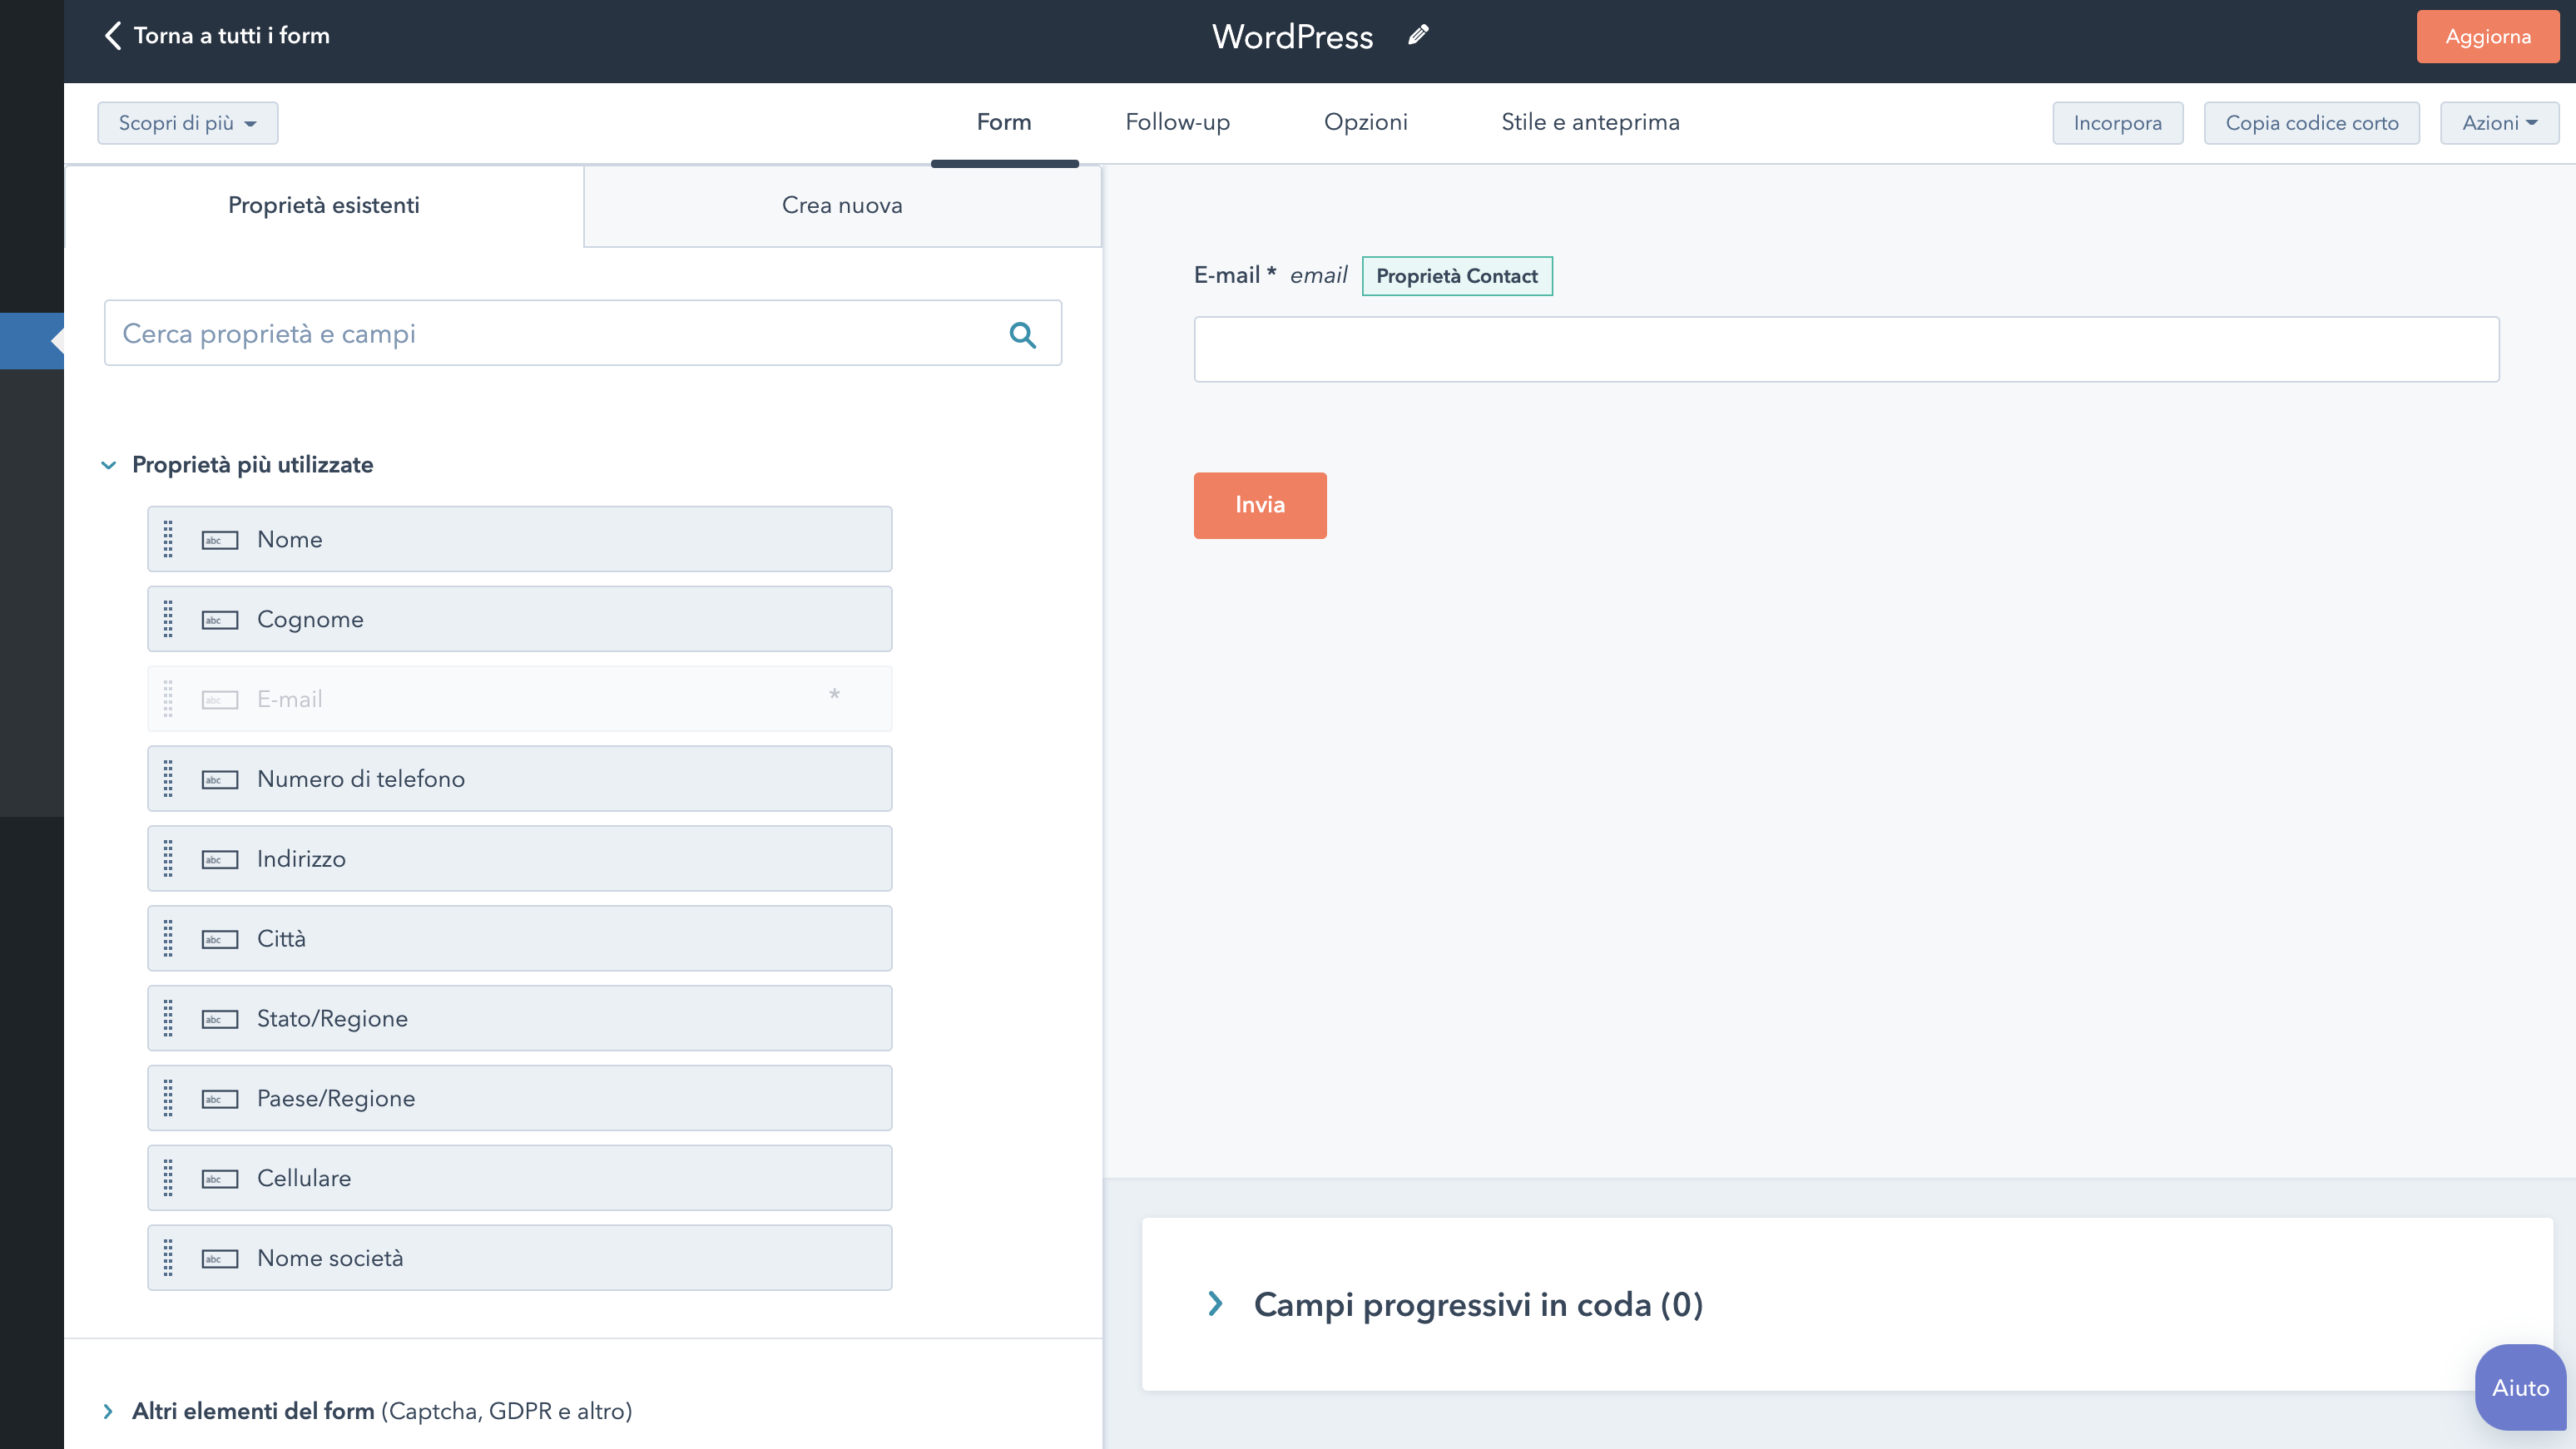2576x1449 pixels.
Task: Select the Nome società property row
Action: [x=520, y=1258]
